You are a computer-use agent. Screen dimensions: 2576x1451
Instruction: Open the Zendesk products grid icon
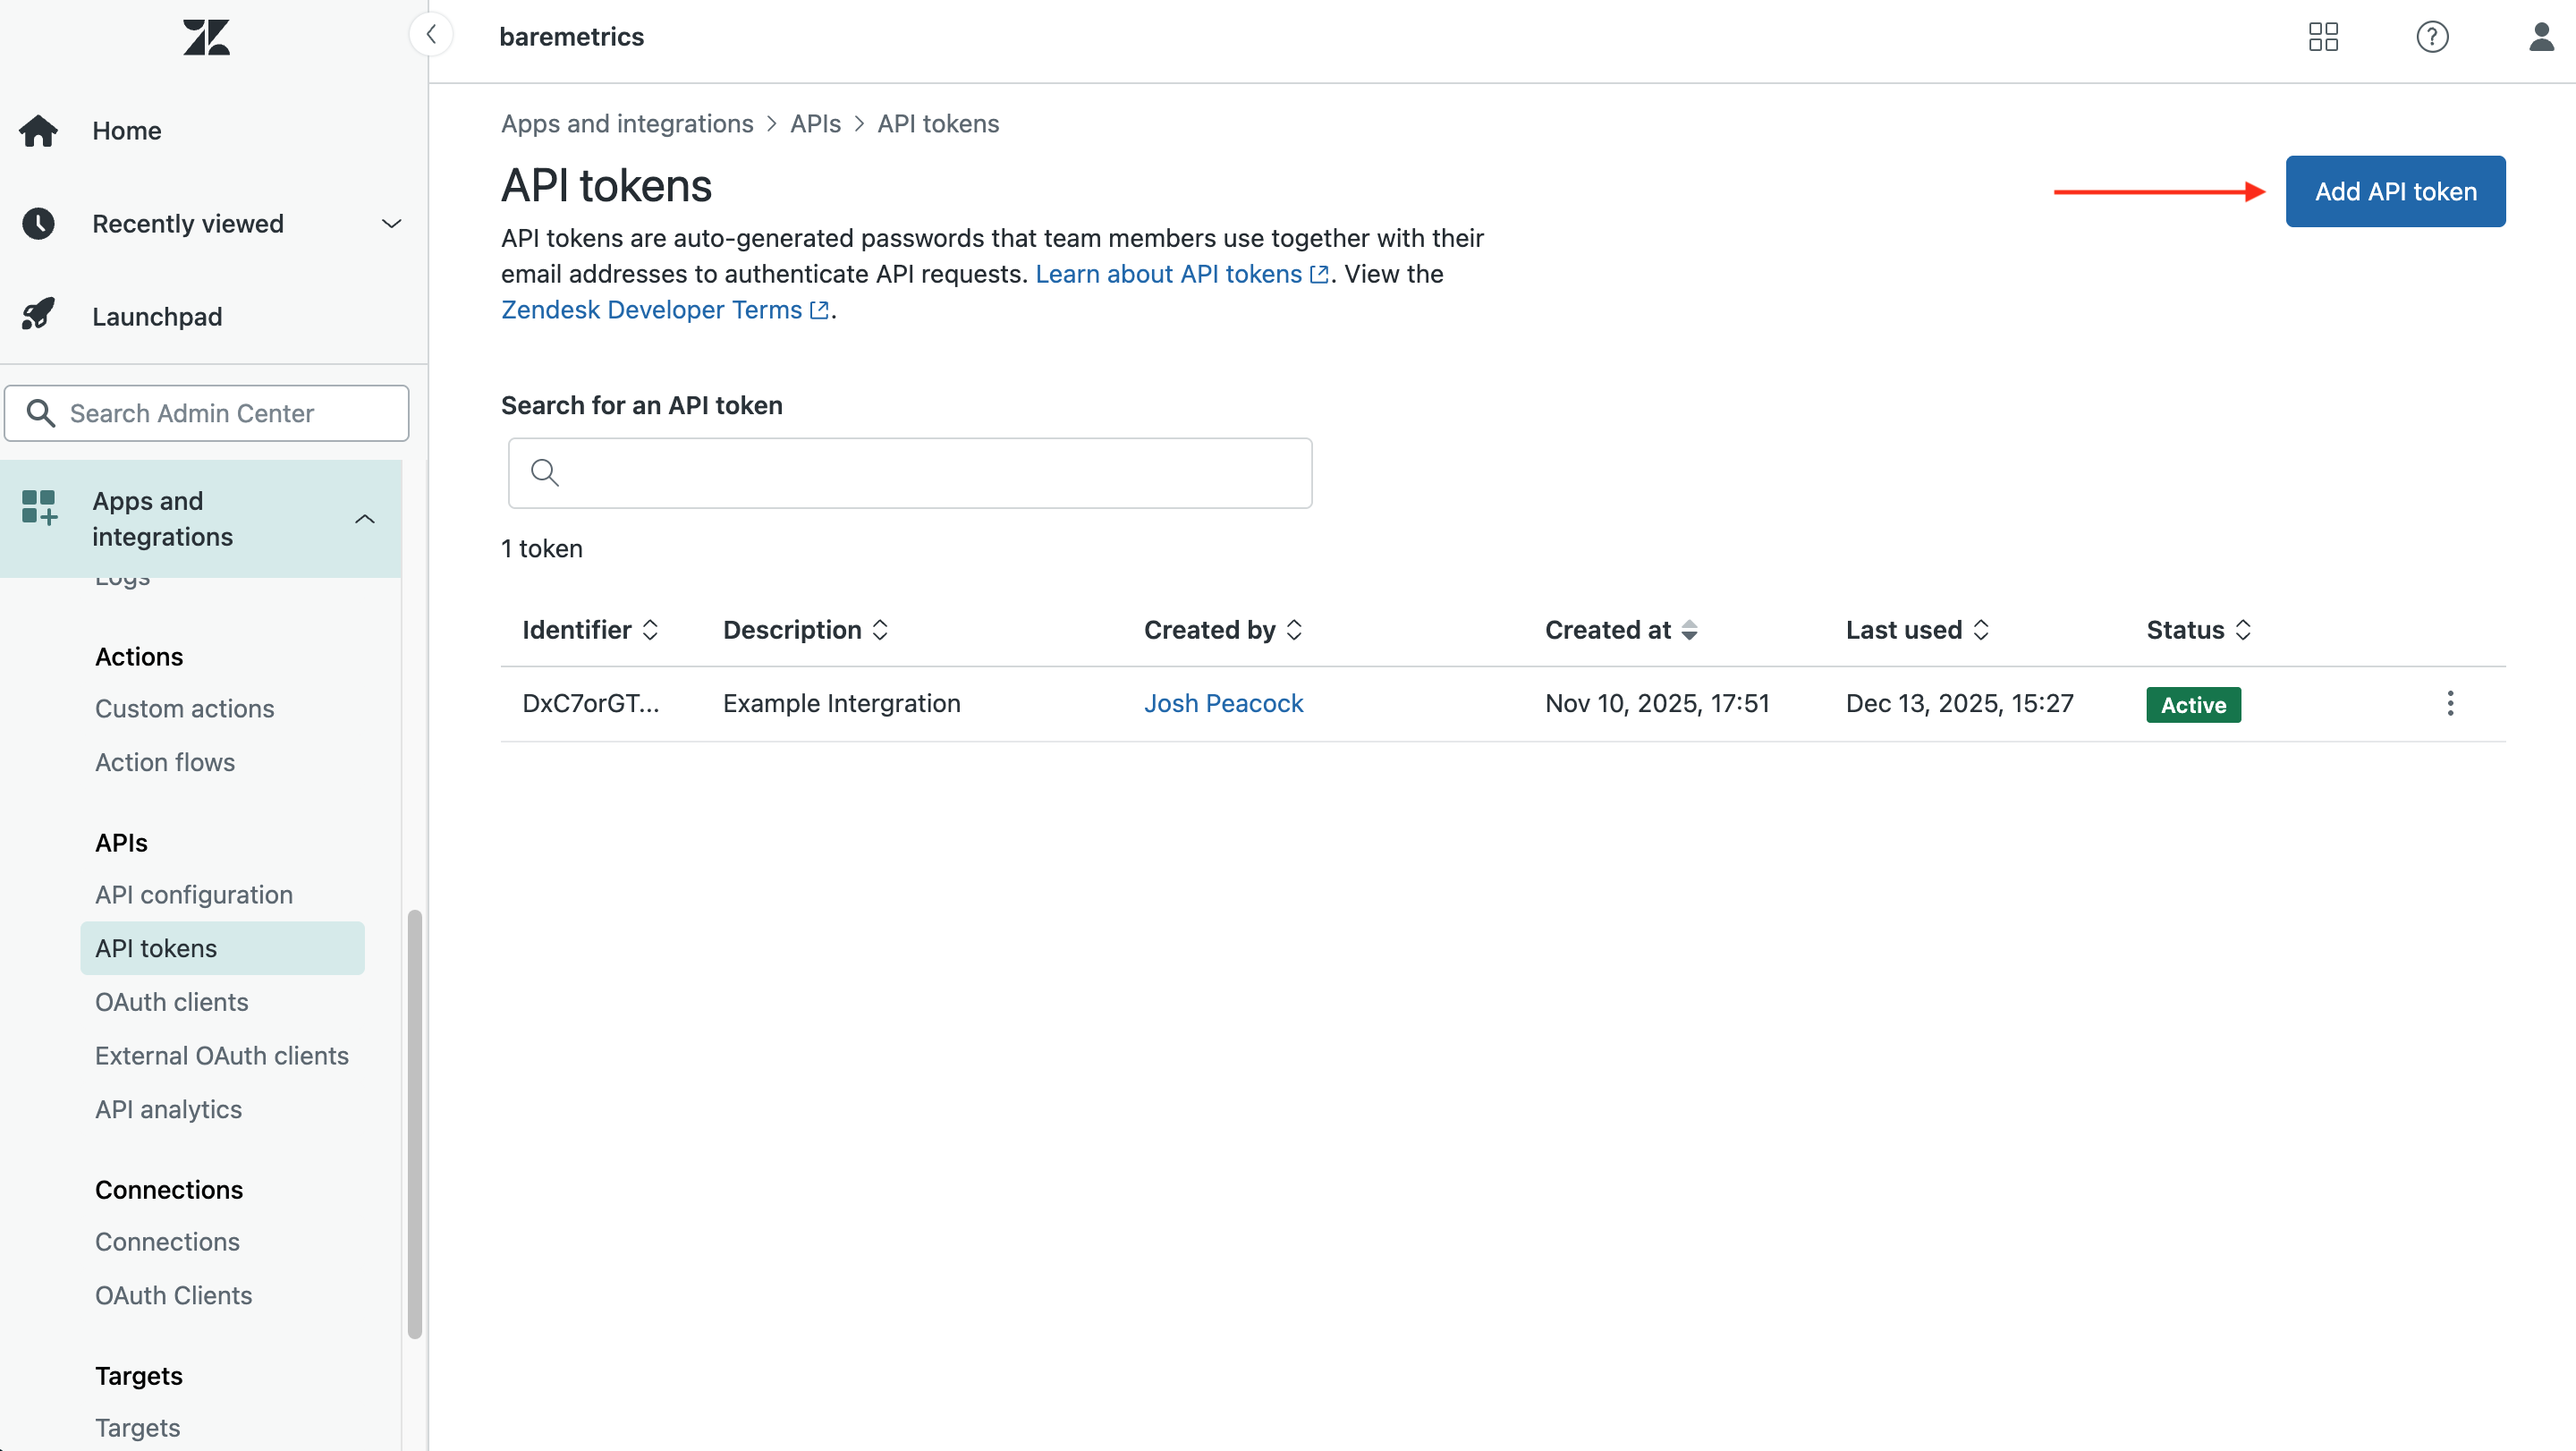coord(2324,37)
